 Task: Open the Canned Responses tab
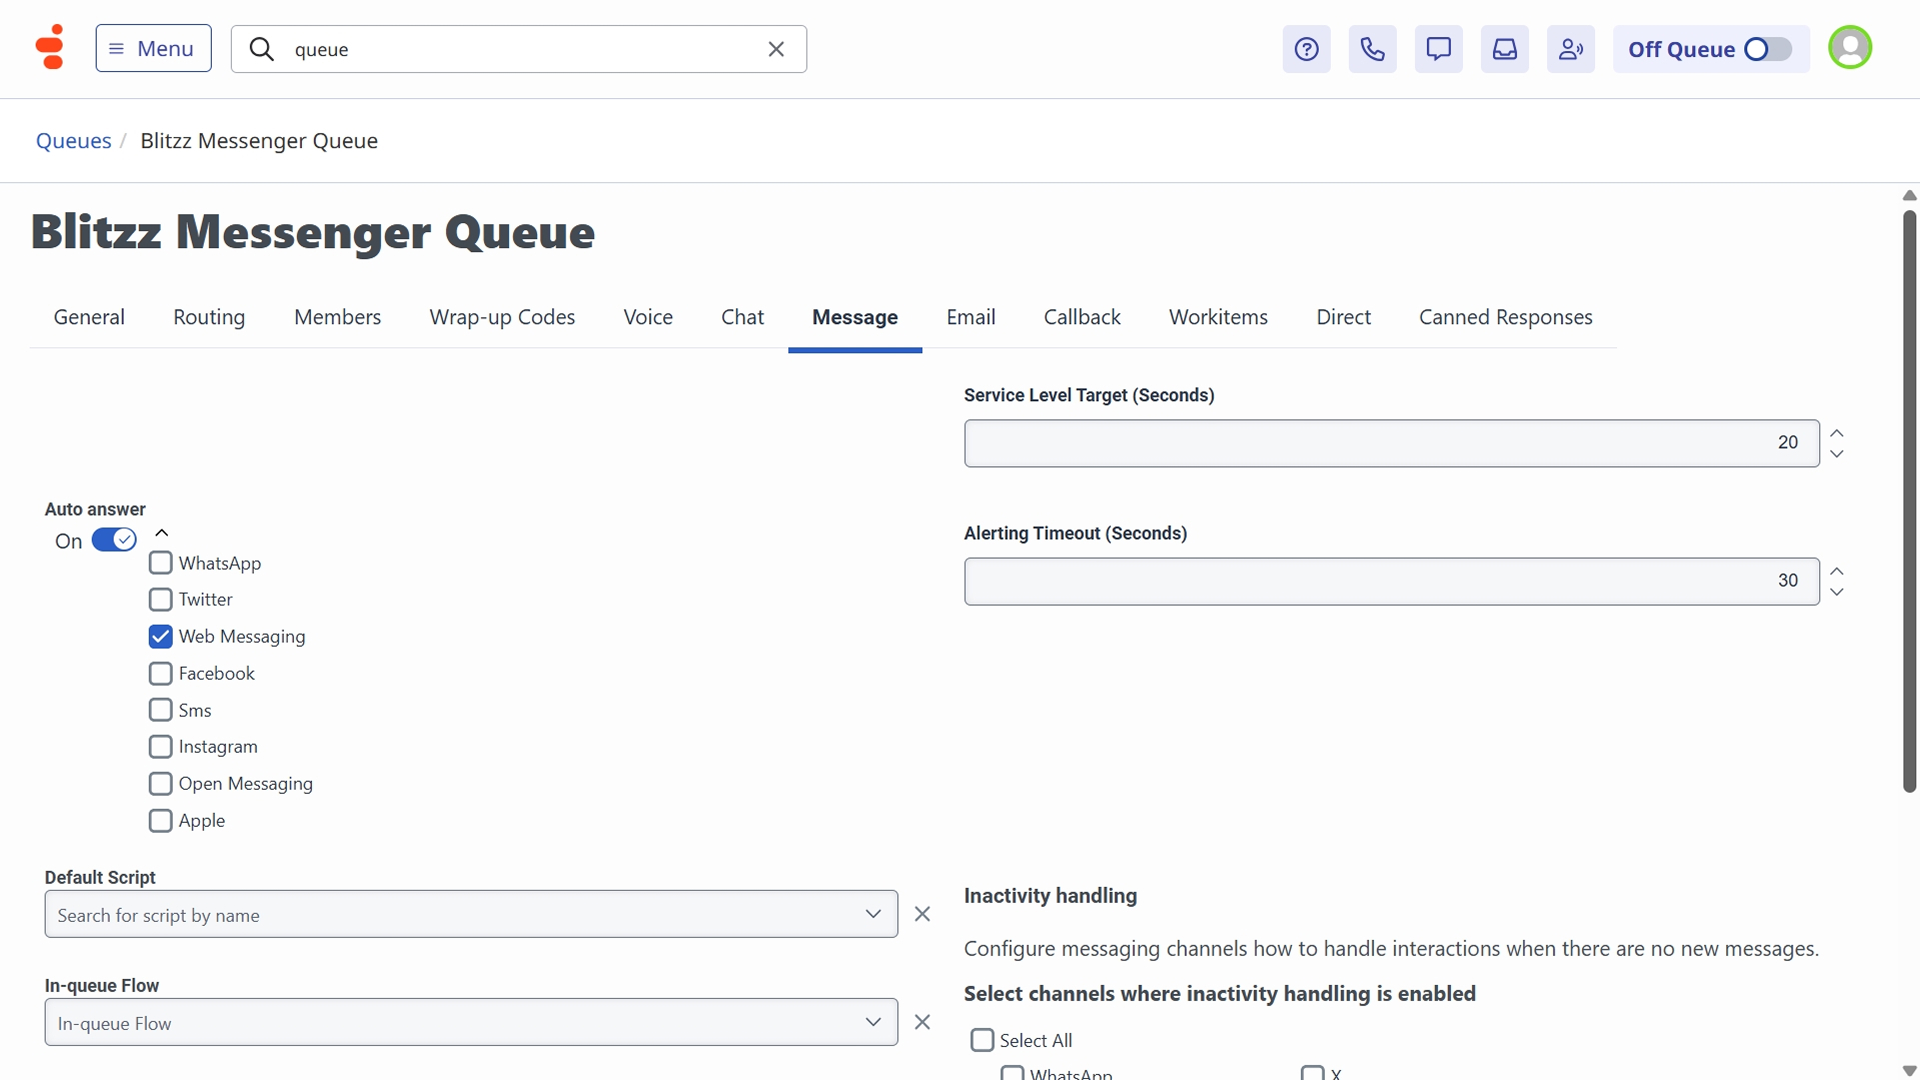(x=1505, y=317)
